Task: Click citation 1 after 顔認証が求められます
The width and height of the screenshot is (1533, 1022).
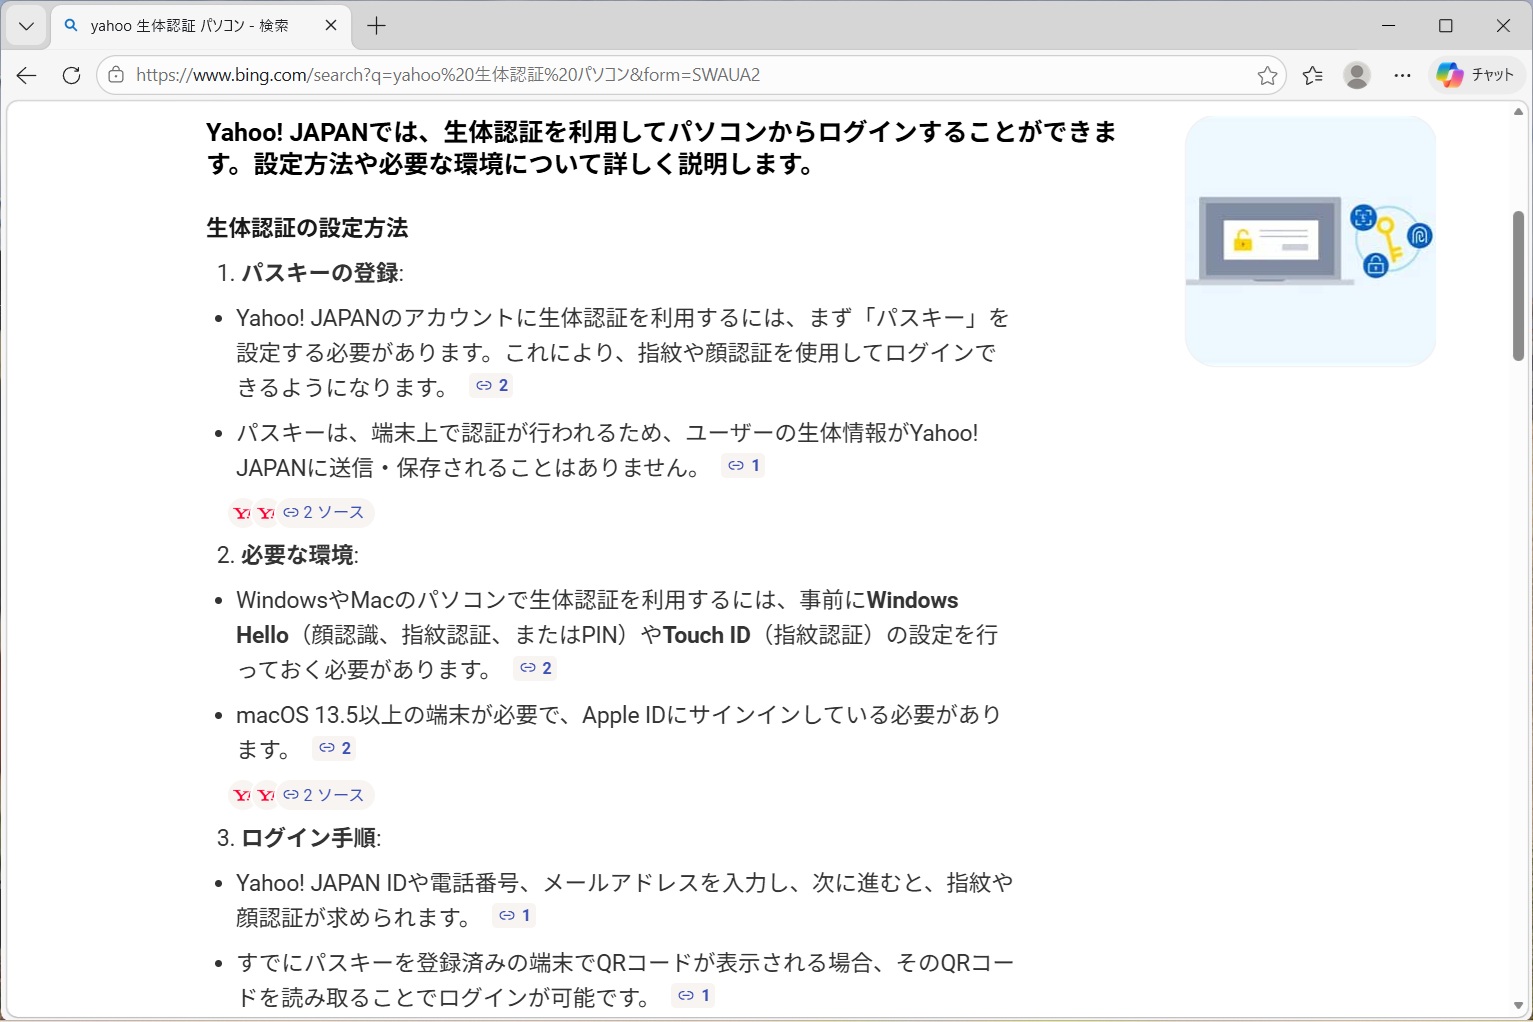Action: (515, 915)
